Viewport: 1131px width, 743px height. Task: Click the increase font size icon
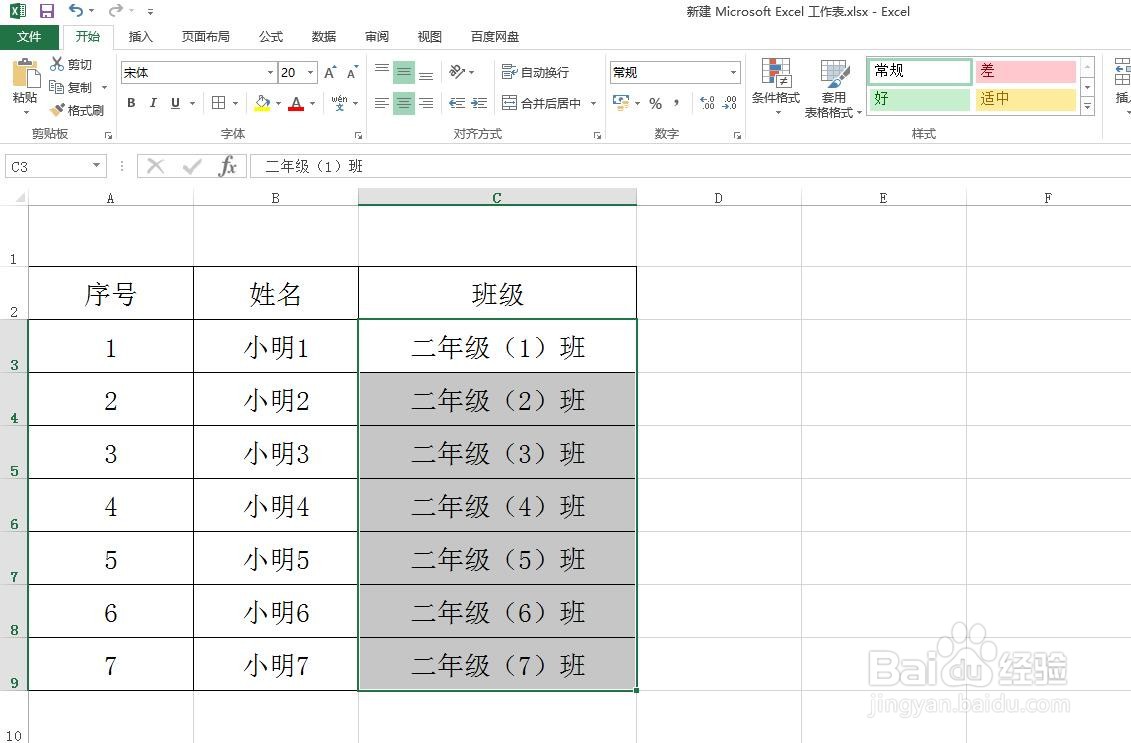[328, 72]
